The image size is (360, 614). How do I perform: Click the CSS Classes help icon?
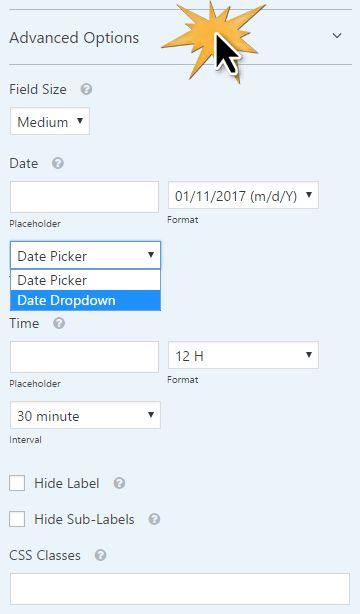click(100, 555)
